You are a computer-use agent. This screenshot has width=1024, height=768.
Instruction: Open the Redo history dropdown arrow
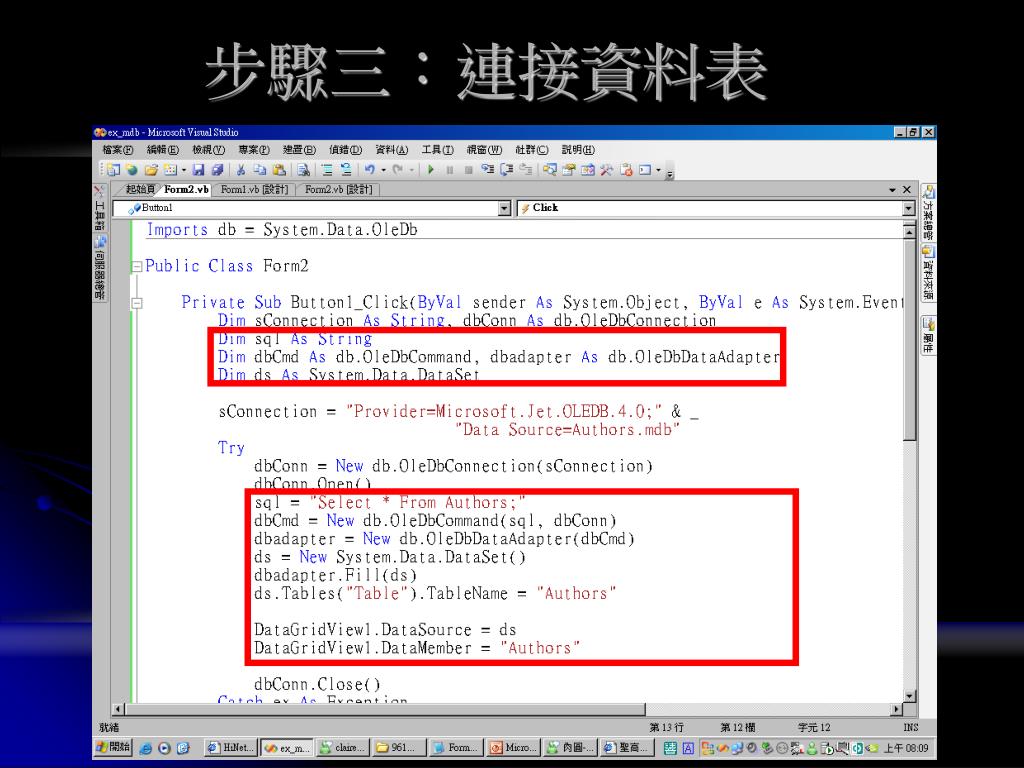(x=411, y=170)
